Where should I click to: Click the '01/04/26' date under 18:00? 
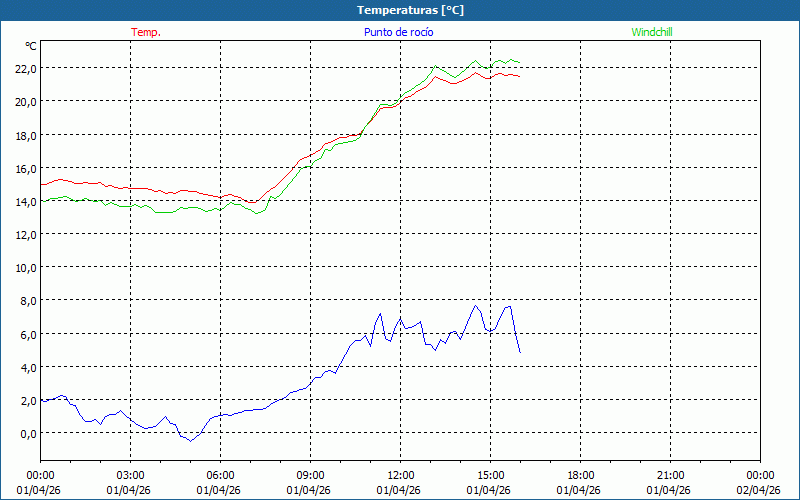click(579, 490)
